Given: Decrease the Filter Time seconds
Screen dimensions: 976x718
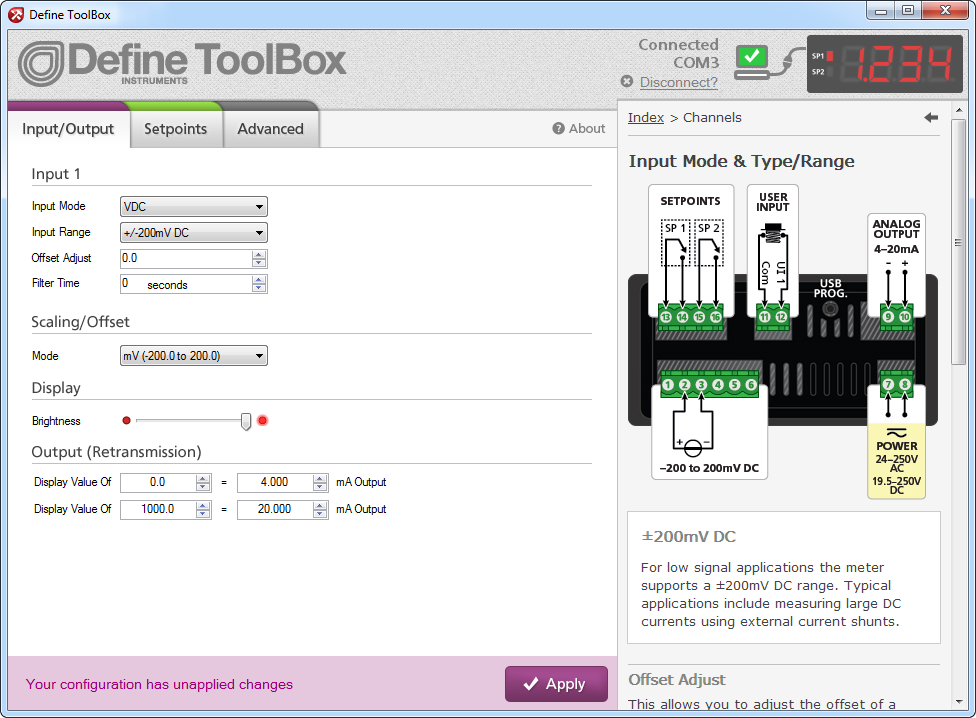Looking at the screenshot, I should pyautogui.click(x=259, y=288).
